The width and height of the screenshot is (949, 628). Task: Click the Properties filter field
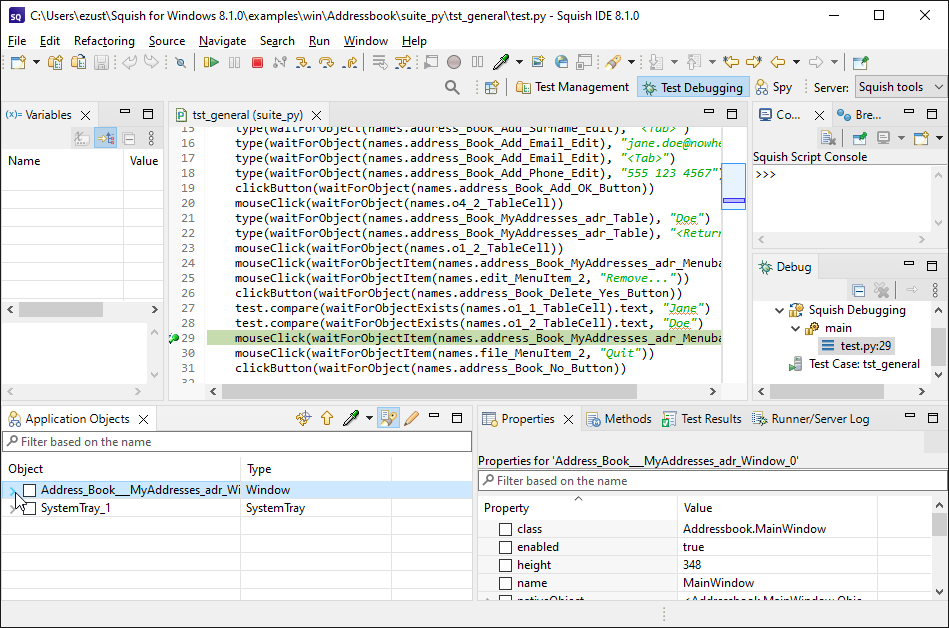(x=700, y=481)
